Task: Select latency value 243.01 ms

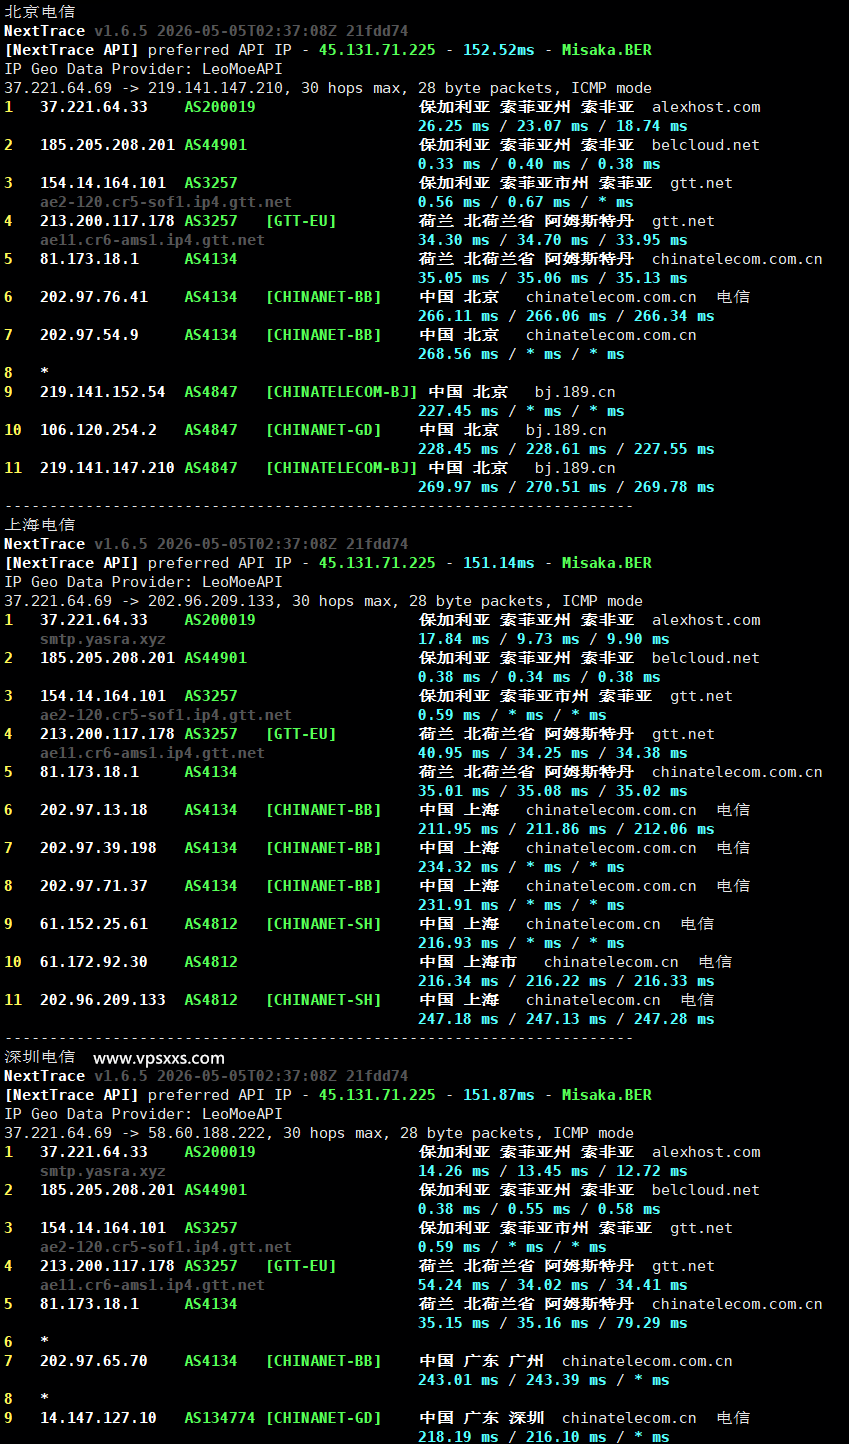Action: click(458, 1380)
